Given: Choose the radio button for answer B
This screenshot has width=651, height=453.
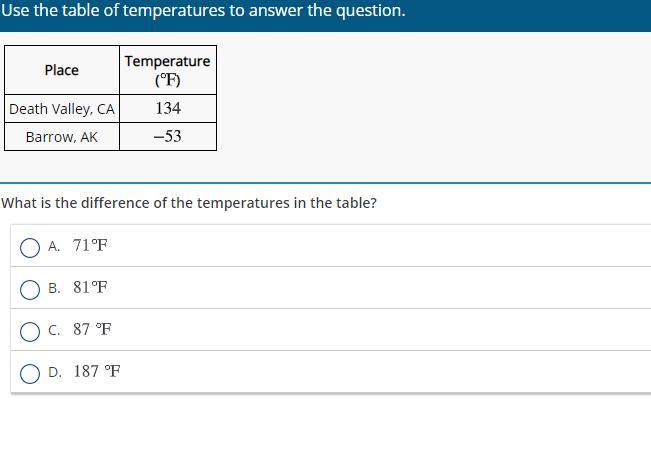Looking at the screenshot, I should tap(30, 289).
